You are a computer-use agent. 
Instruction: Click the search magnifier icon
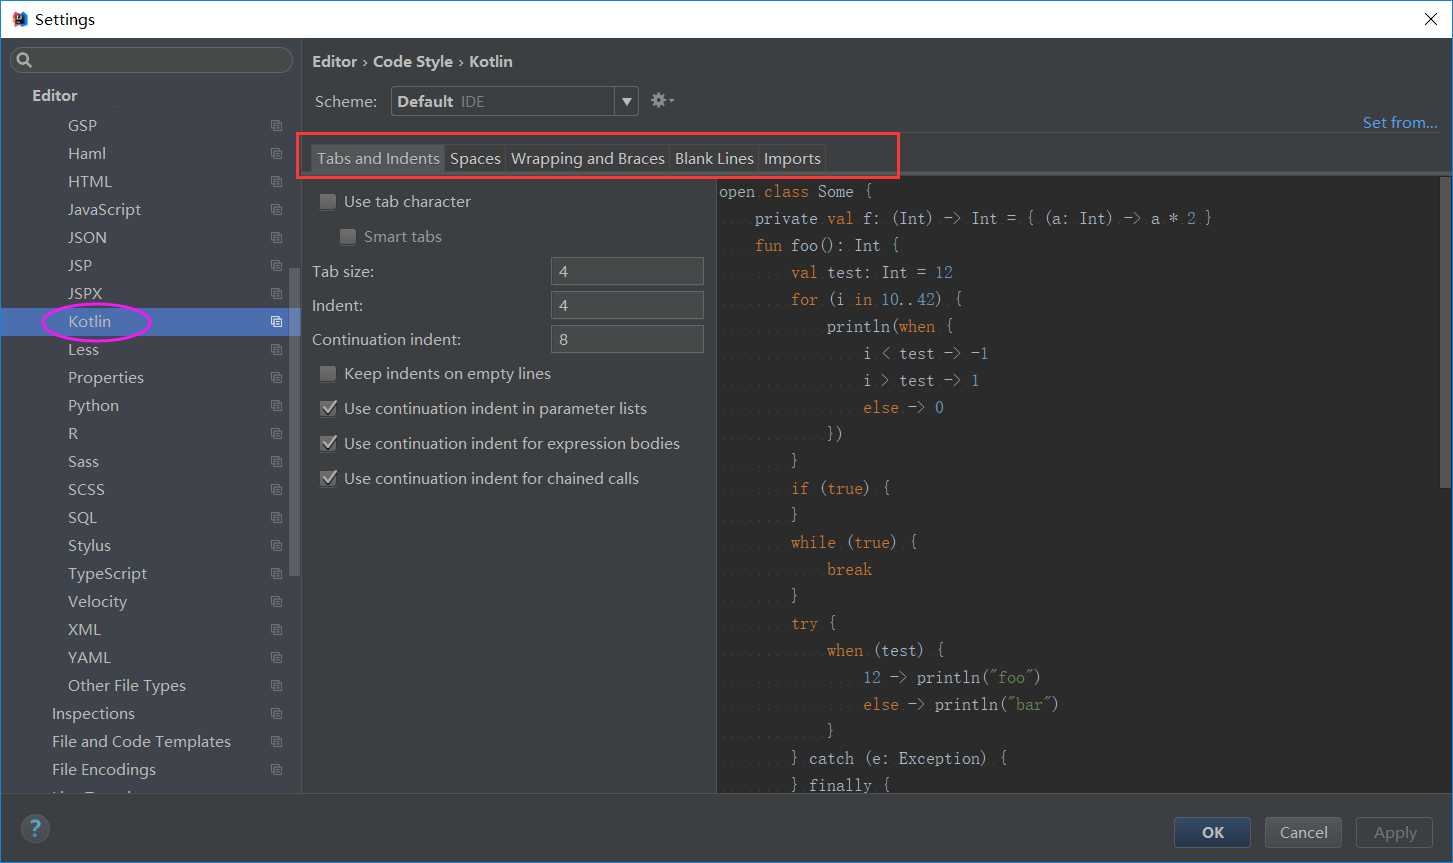pyautogui.click(x=25, y=60)
